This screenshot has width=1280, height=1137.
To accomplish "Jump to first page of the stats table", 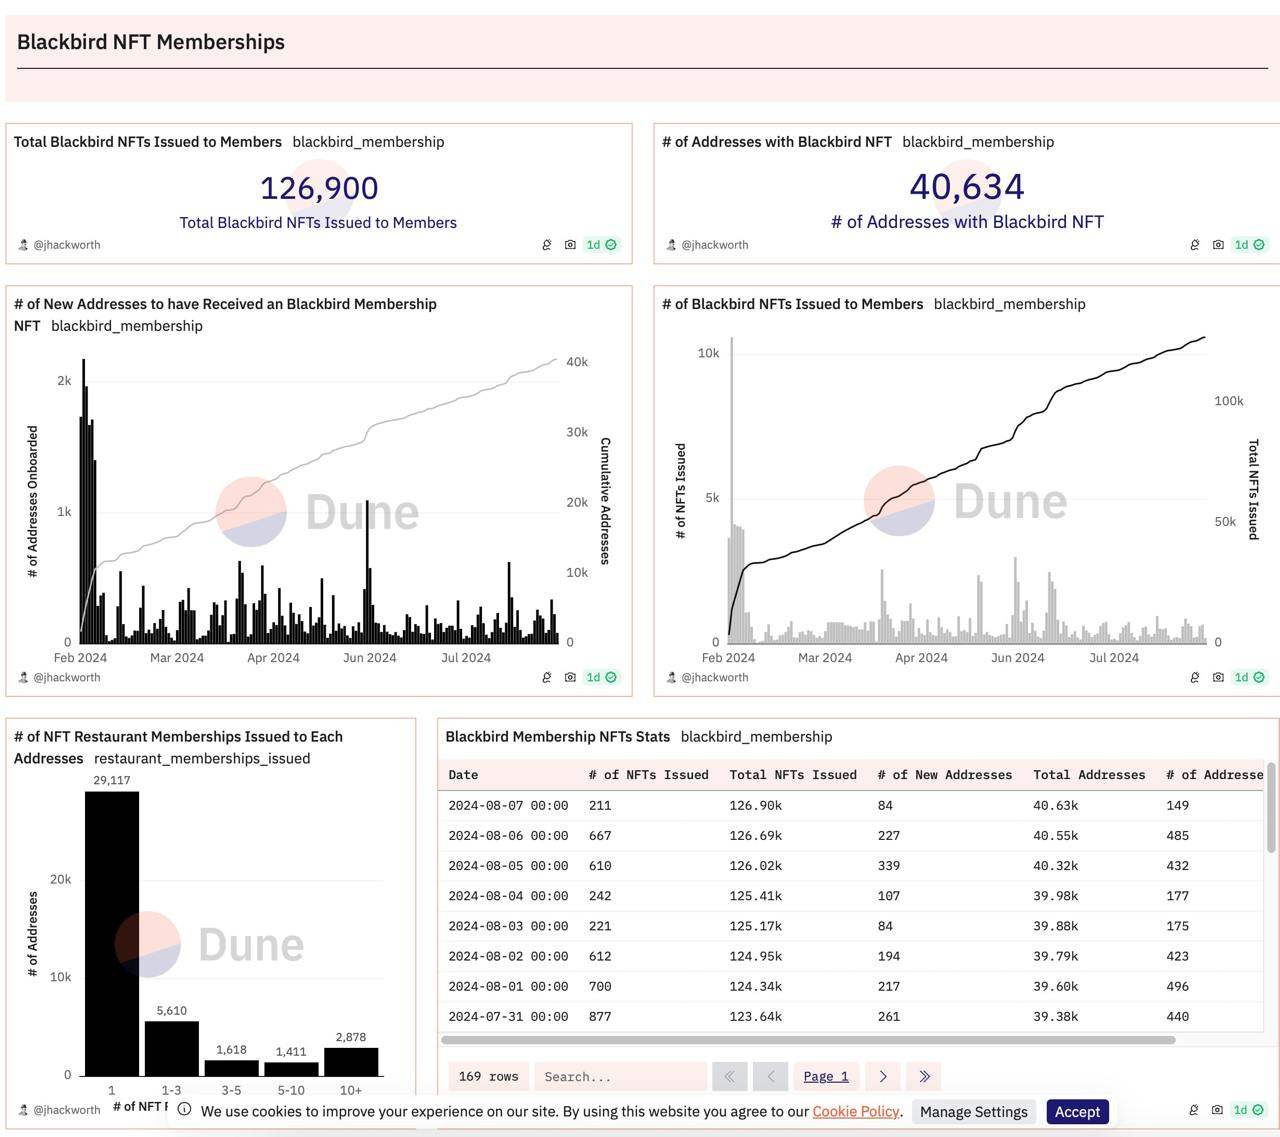I will pyautogui.click(x=730, y=1076).
